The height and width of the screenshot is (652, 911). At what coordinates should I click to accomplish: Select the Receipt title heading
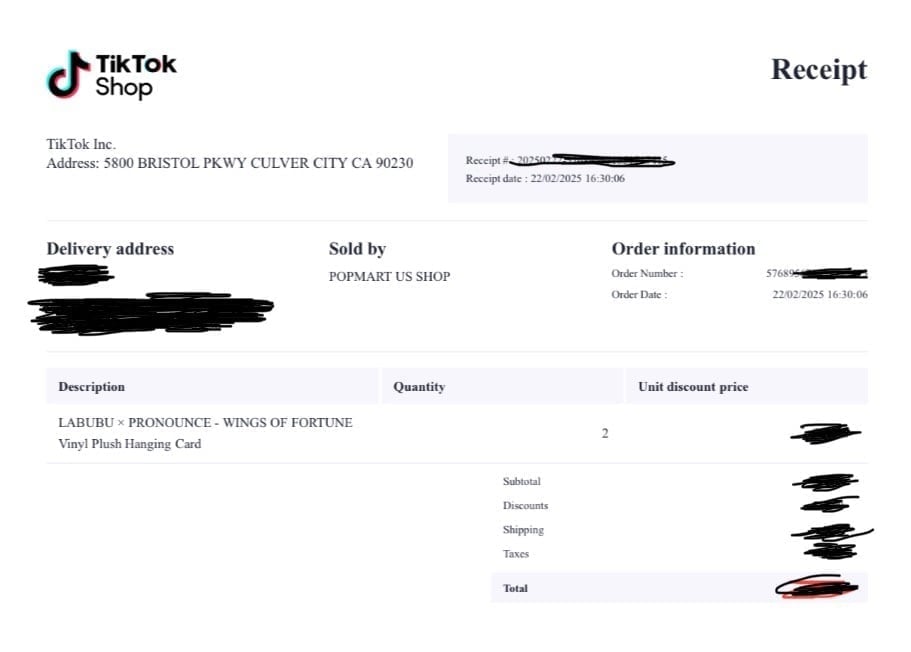[819, 70]
